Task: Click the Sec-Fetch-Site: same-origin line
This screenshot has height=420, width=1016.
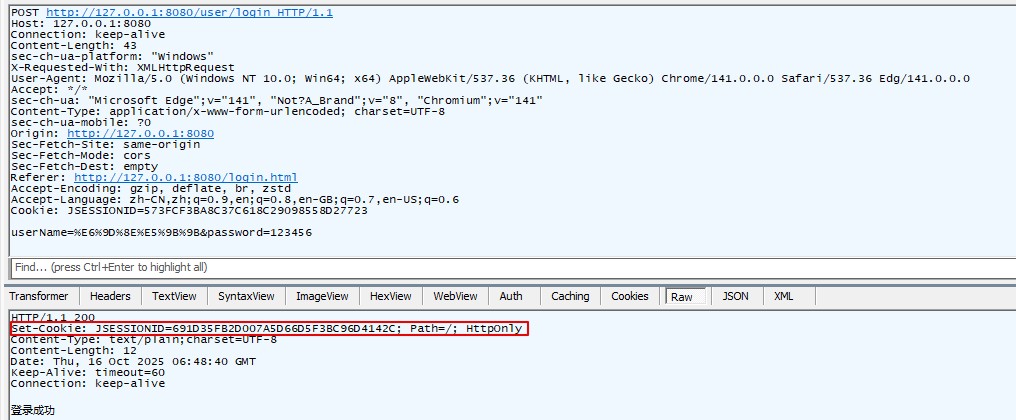Action: pos(105,145)
